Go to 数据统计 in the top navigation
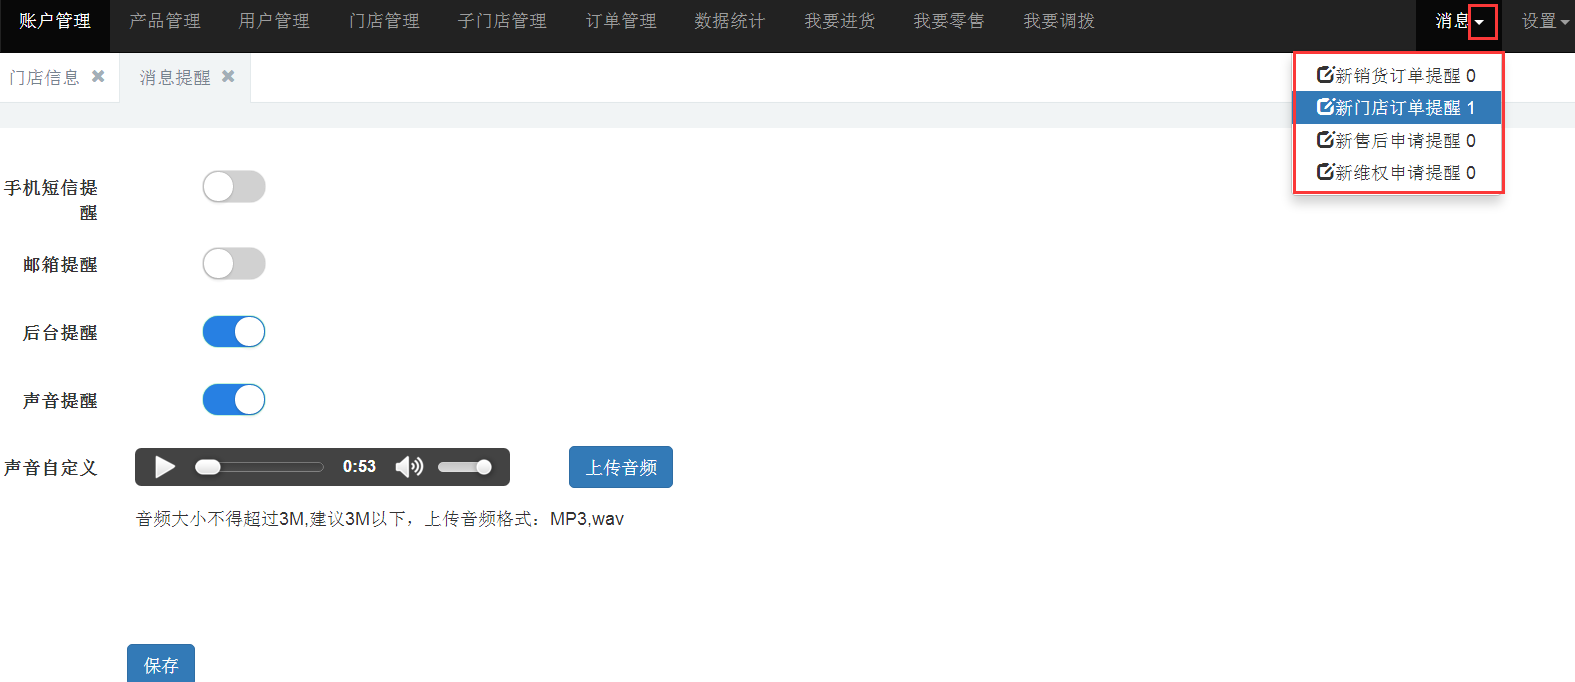 tap(730, 21)
